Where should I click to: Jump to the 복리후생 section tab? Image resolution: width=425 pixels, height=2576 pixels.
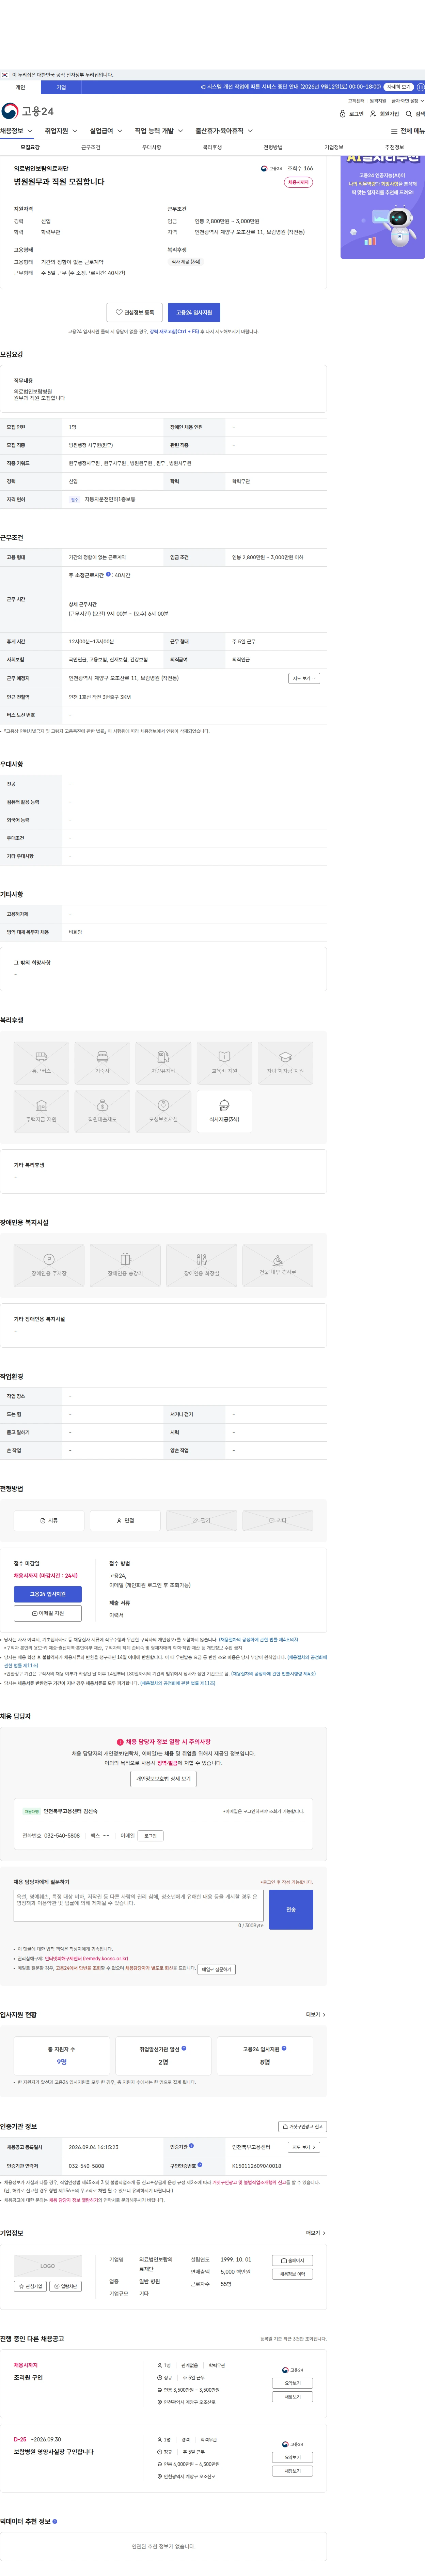(x=212, y=147)
